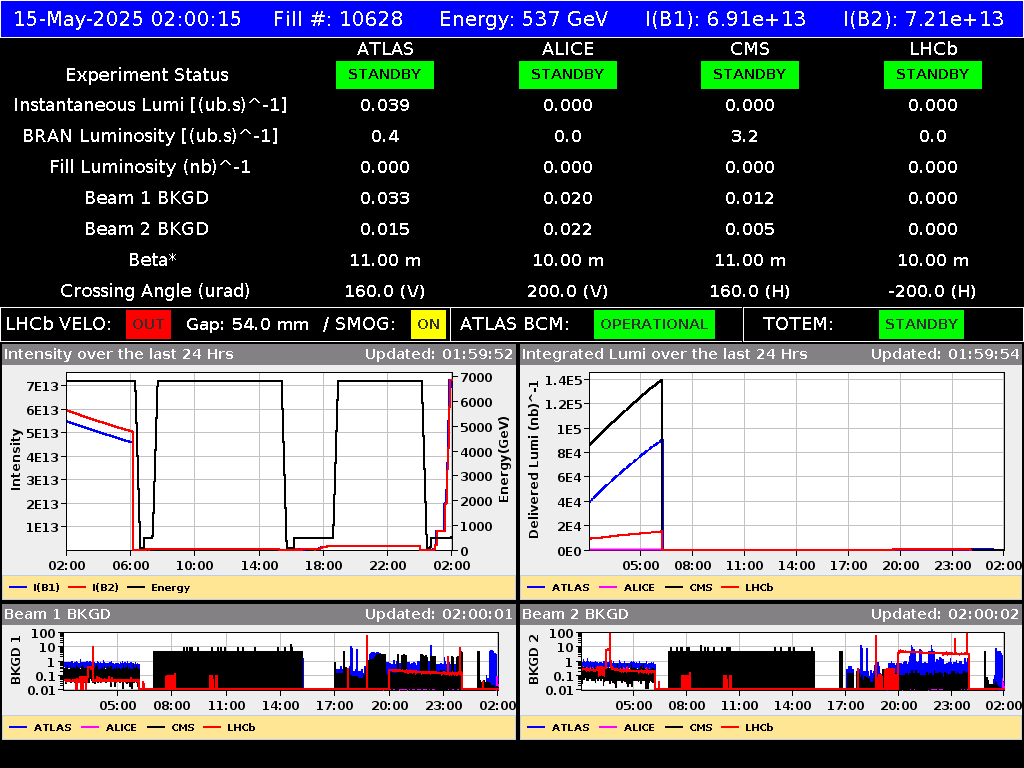Click the 'Fill Luminosity (nb)^-1' row label
The image size is (1024, 768).
pyautogui.click(x=150, y=167)
